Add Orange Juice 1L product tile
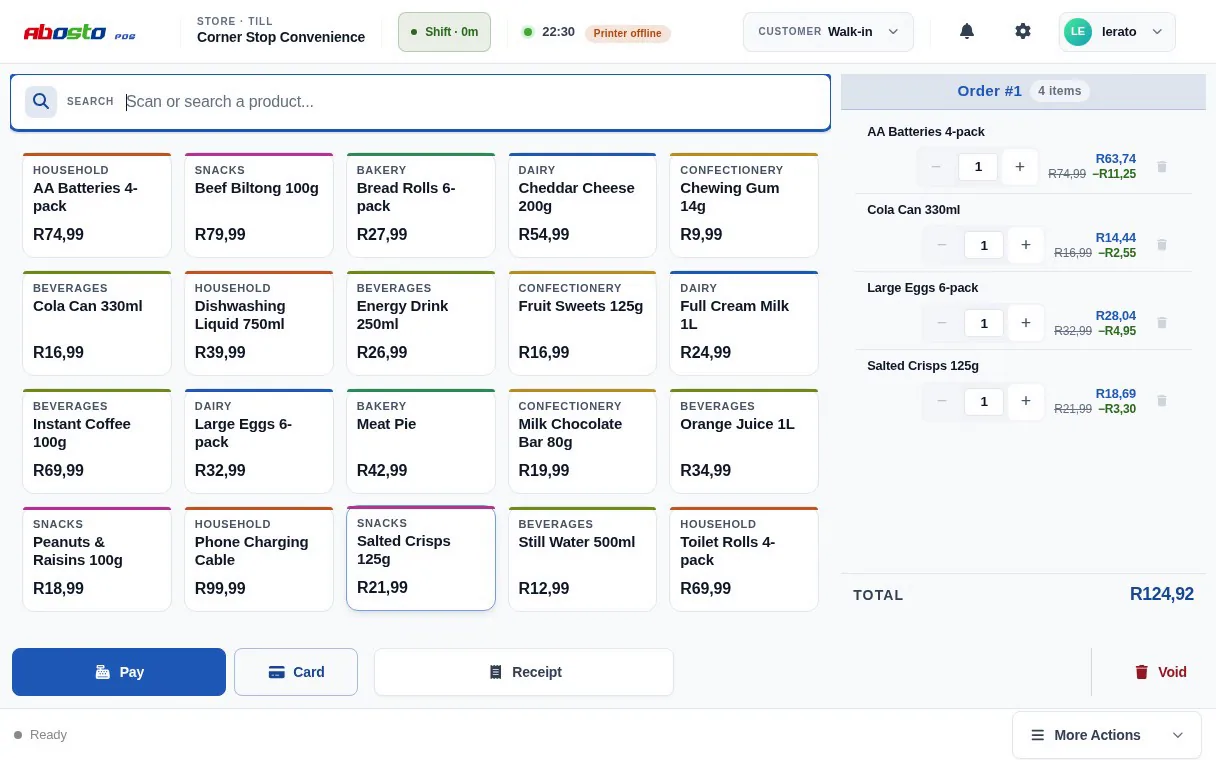The width and height of the screenshot is (1216, 760). [744, 441]
